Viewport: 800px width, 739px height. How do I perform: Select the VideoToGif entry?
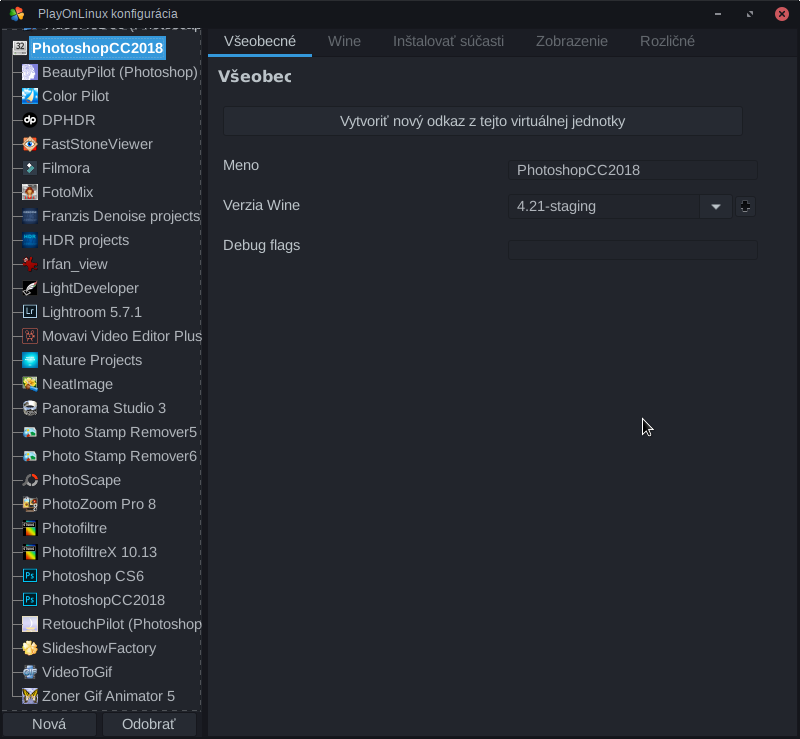tap(77, 672)
